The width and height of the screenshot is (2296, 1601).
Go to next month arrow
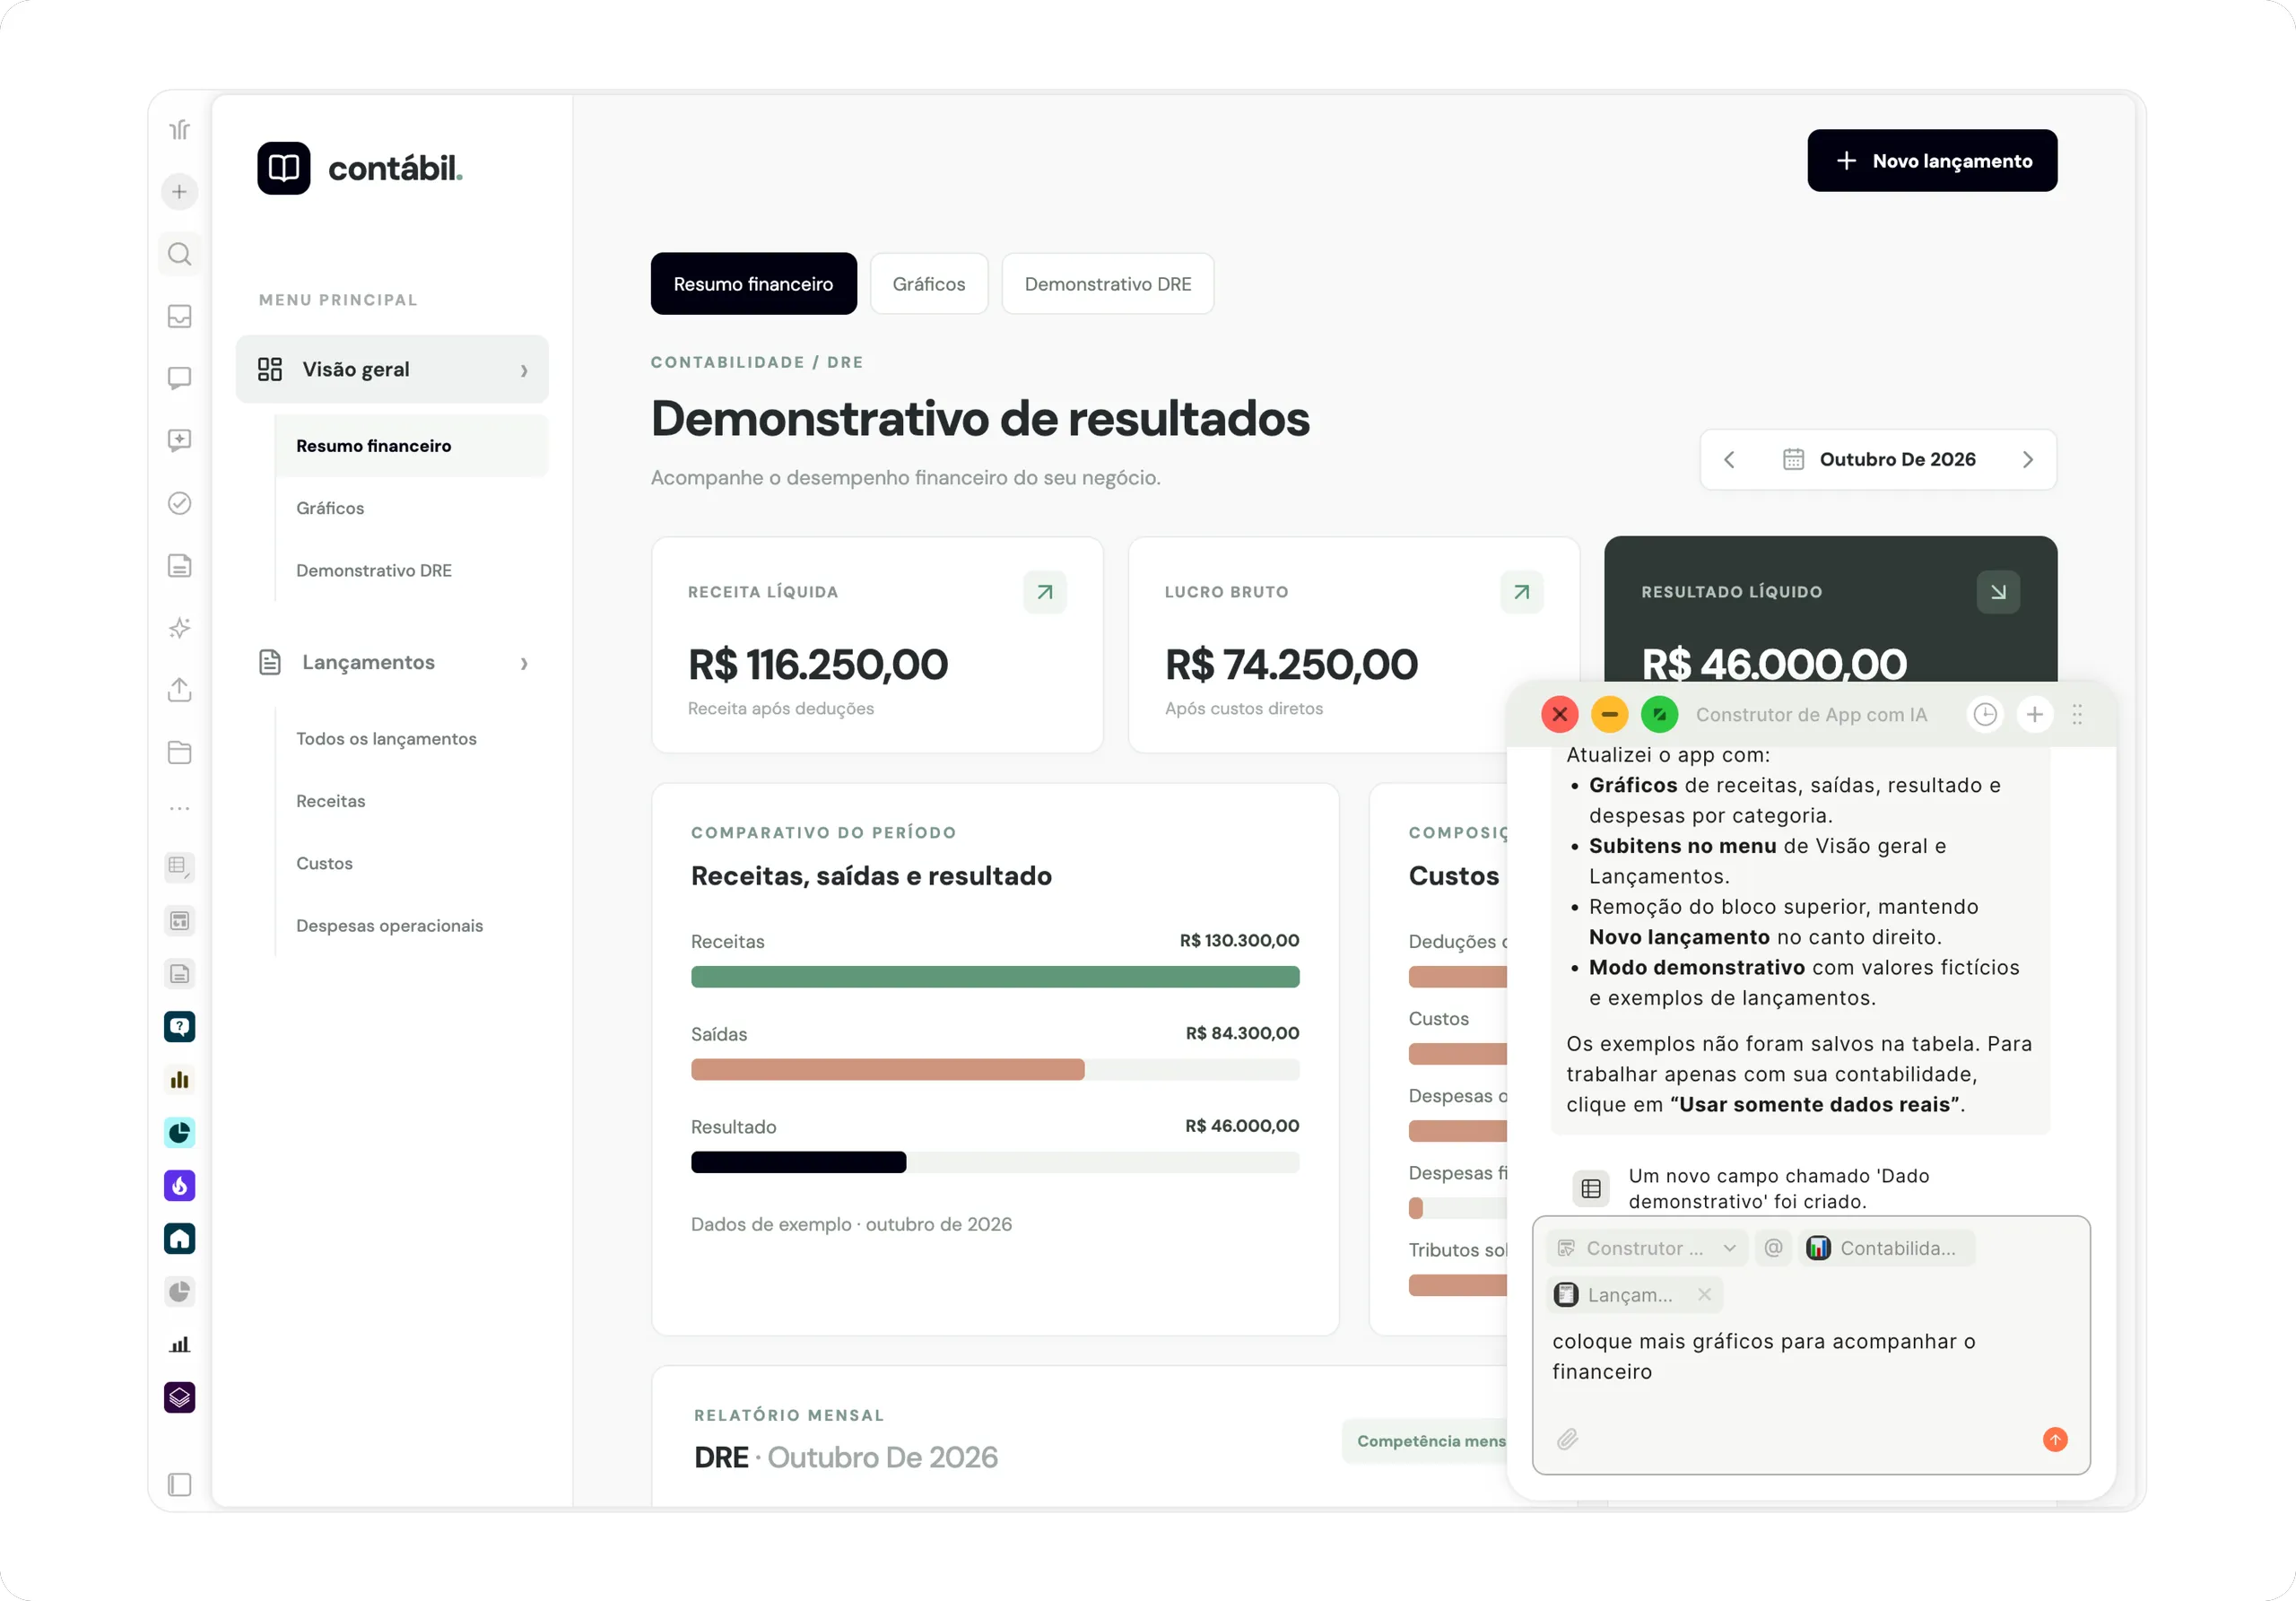coord(2027,459)
